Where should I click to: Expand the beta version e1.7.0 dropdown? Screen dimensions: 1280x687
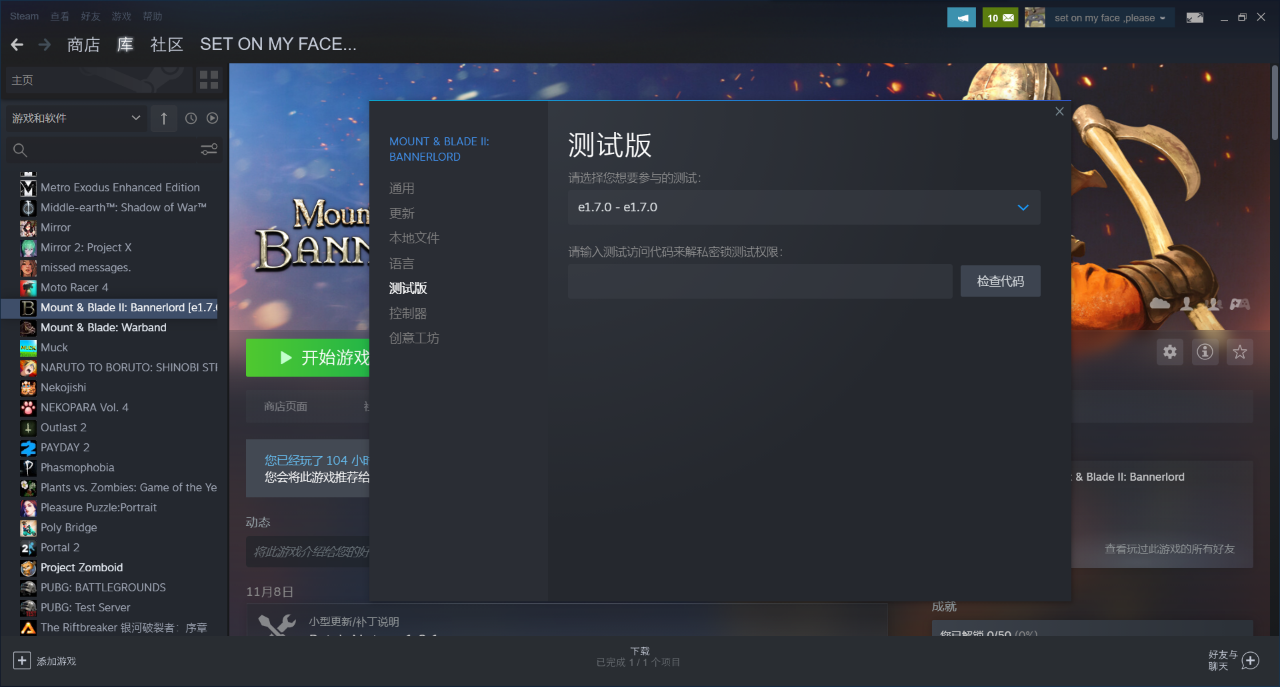tap(804, 207)
